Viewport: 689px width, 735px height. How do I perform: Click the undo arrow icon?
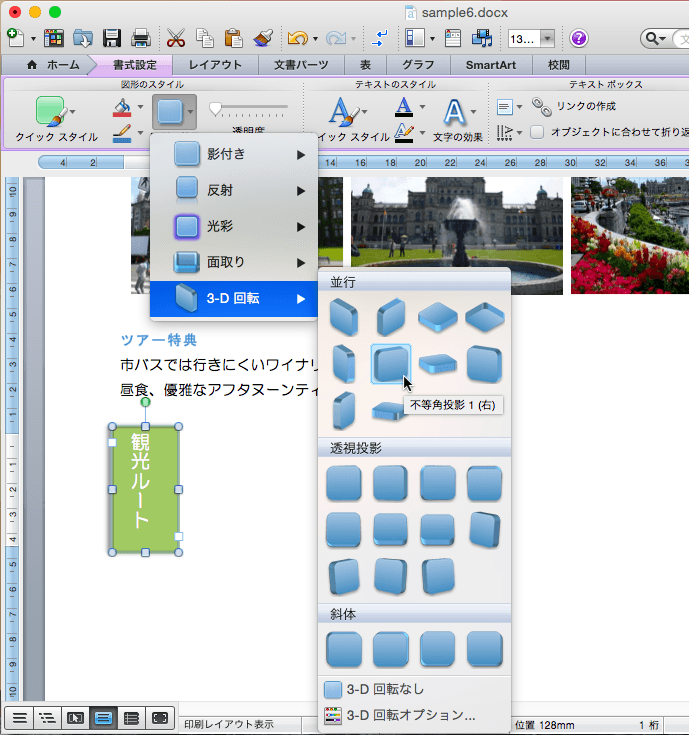(296, 39)
